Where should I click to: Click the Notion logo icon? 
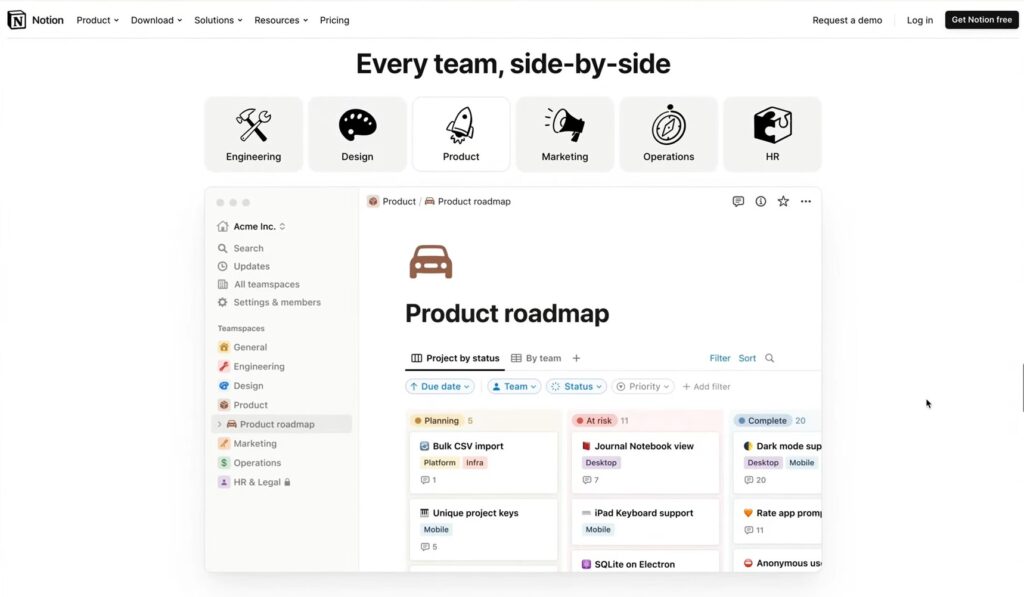tap(17, 20)
